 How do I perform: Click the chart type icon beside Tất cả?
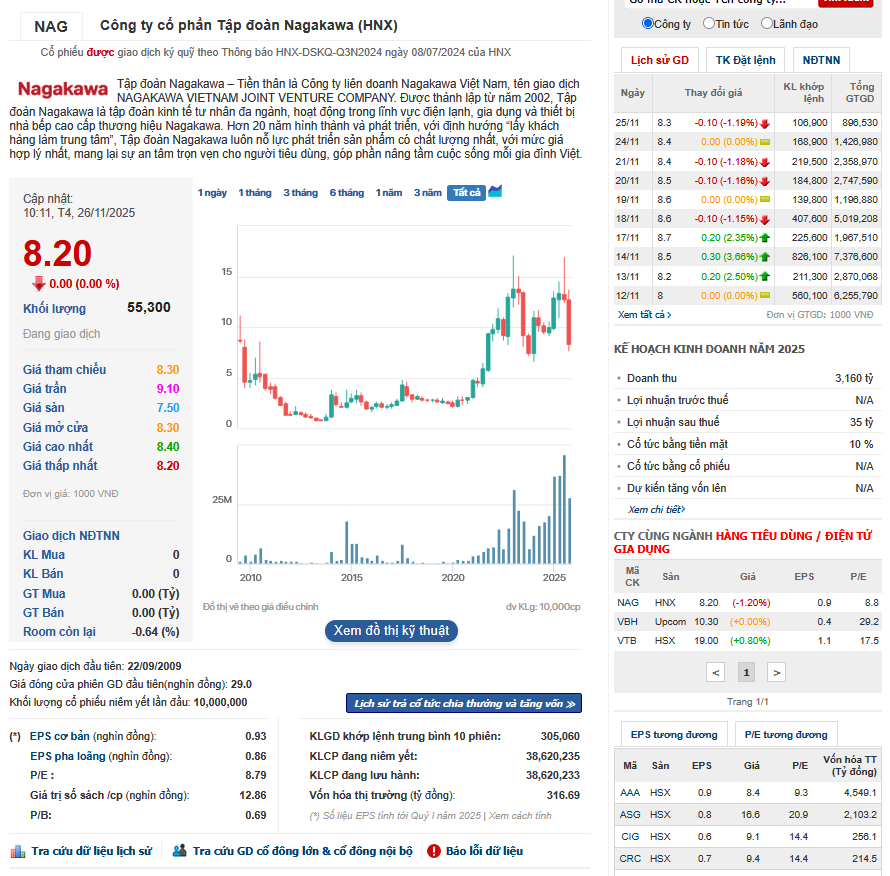(x=495, y=191)
